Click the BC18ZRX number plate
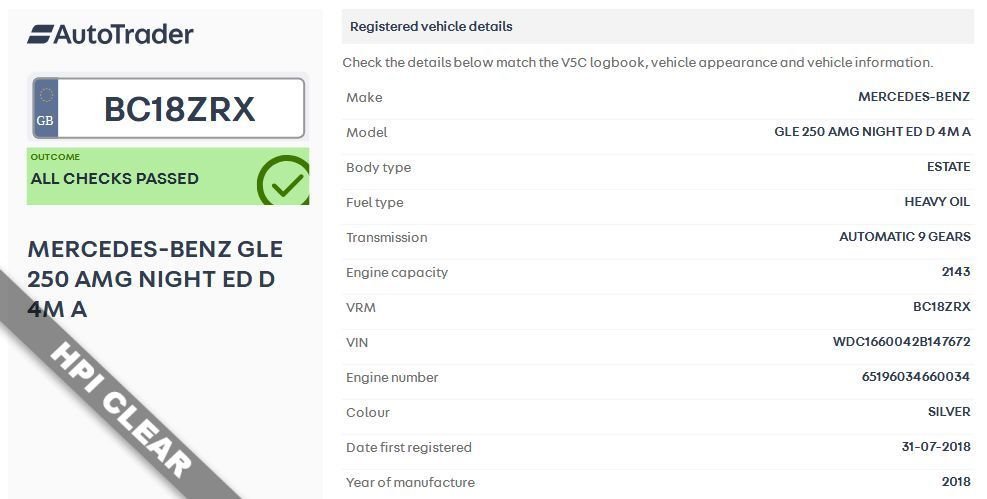The height and width of the screenshot is (499, 987). point(169,108)
